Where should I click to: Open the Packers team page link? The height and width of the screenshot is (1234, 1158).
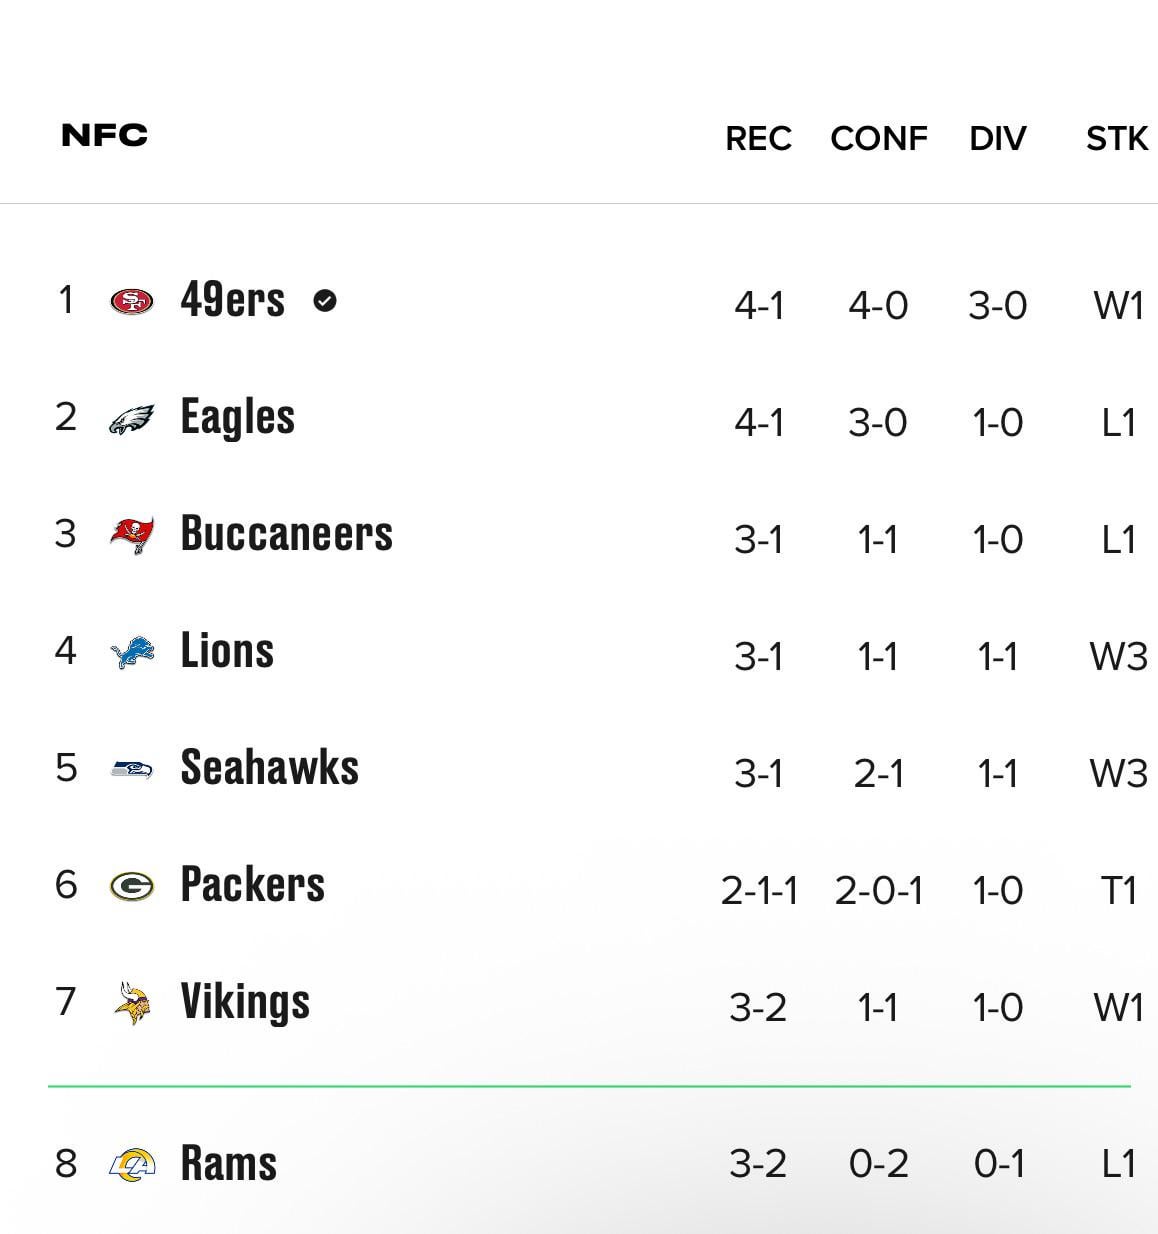tap(252, 885)
